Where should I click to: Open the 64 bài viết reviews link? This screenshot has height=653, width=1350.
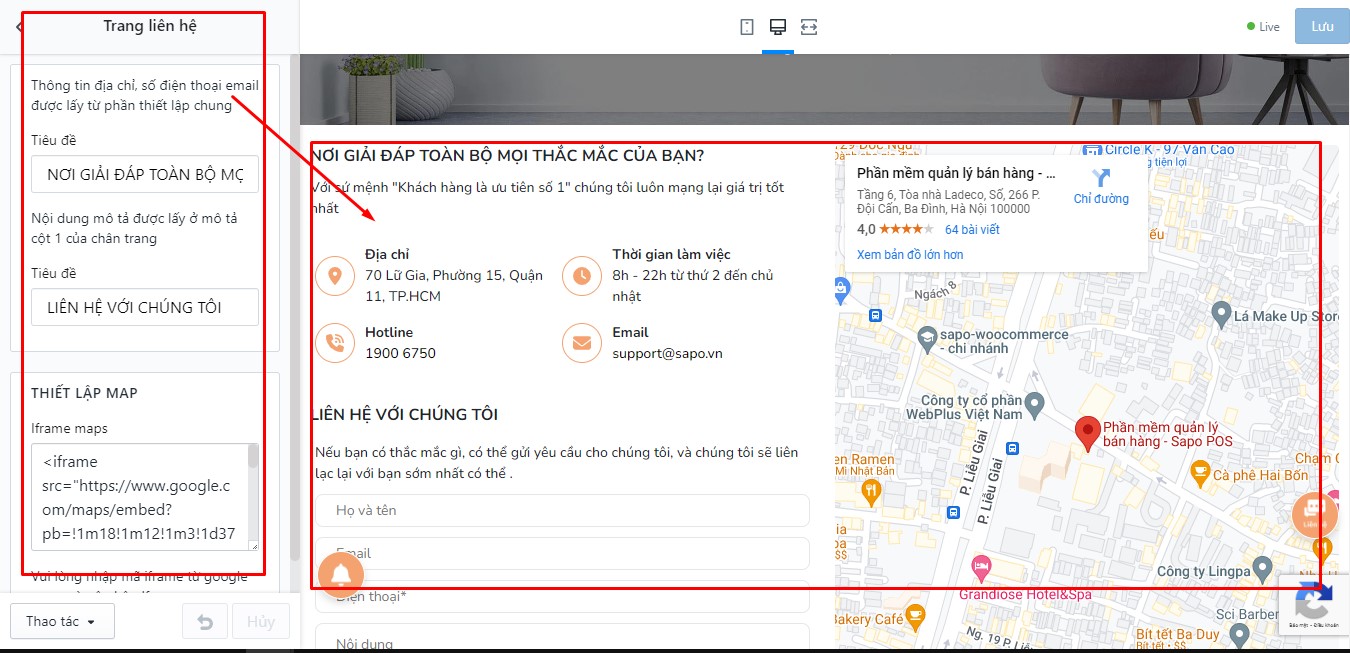pyautogui.click(x=972, y=230)
